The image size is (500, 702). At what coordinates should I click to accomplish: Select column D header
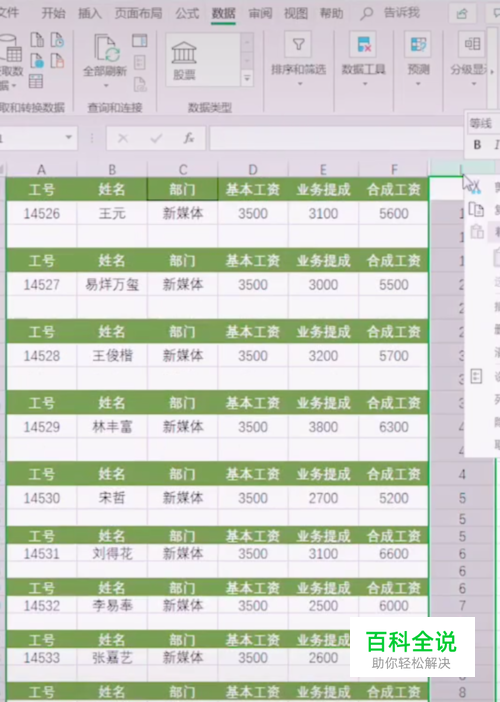pyautogui.click(x=253, y=170)
